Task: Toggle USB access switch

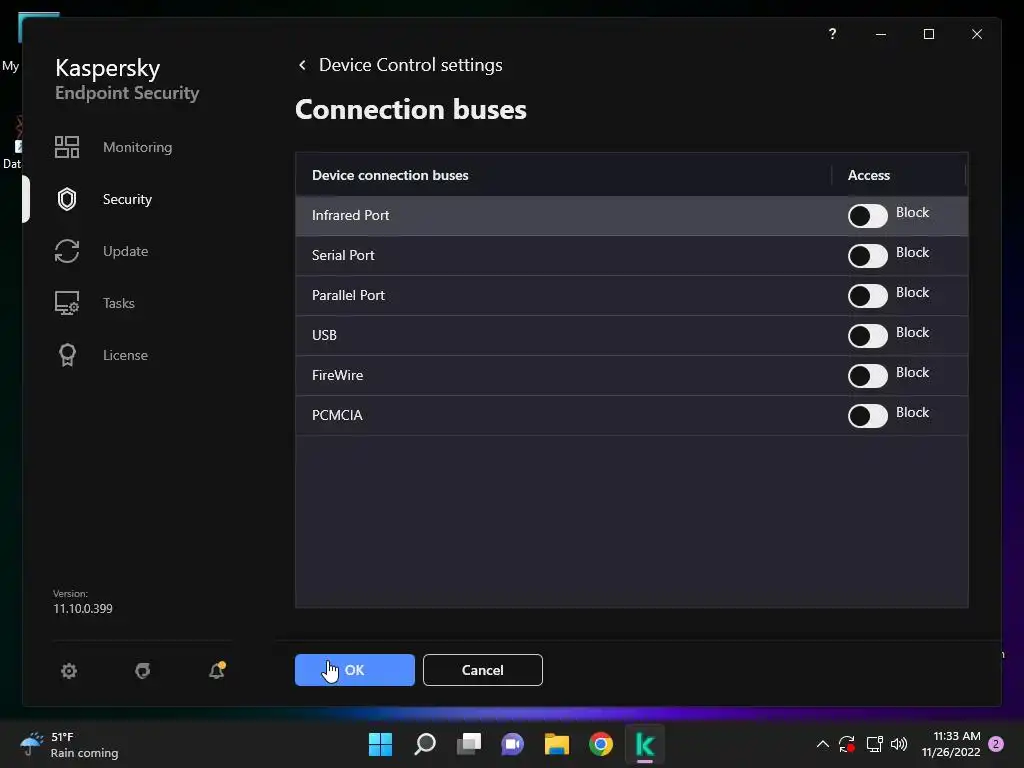Action: click(867, 336)
